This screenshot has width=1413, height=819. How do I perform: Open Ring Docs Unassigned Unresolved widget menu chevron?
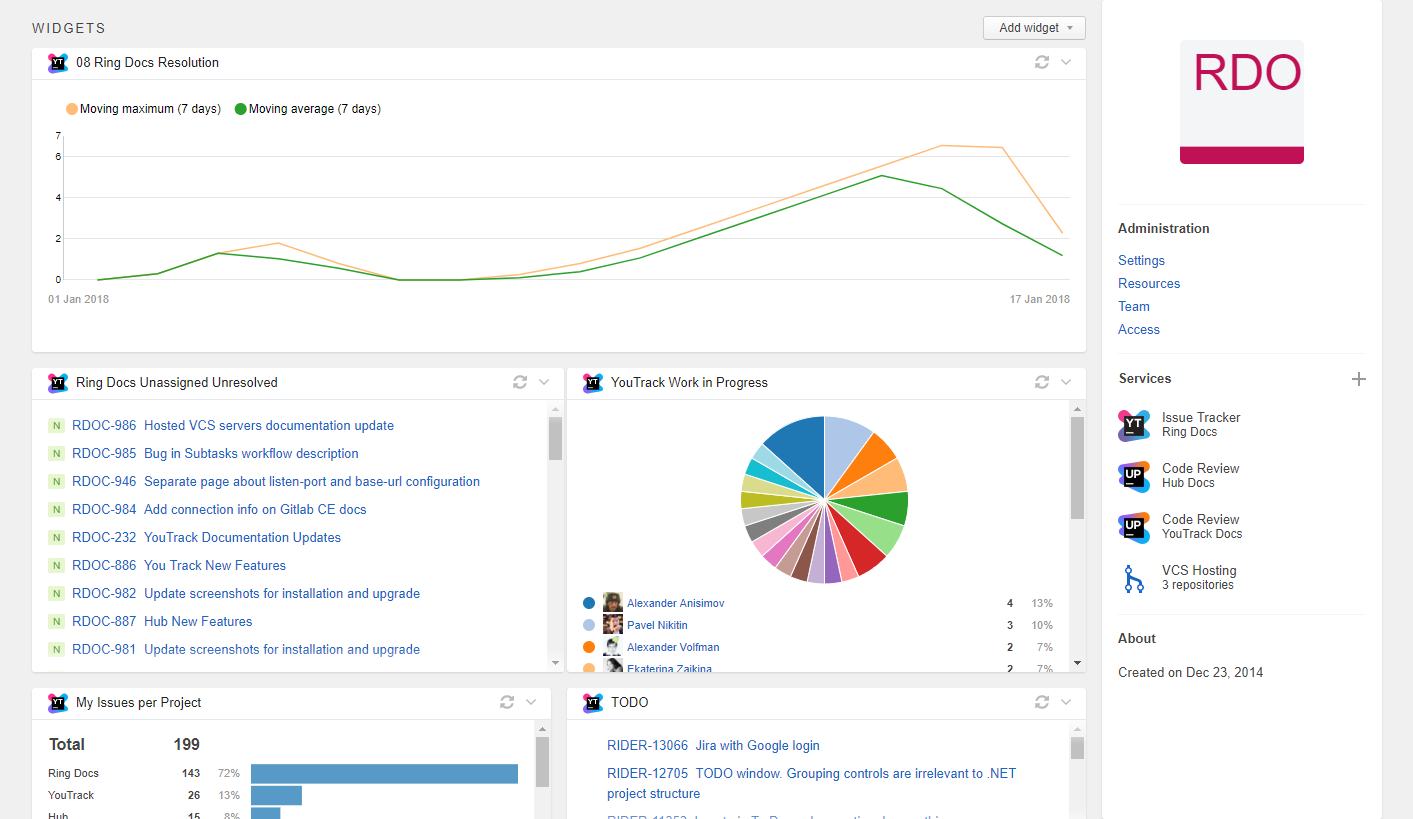(x=544, y=382)
